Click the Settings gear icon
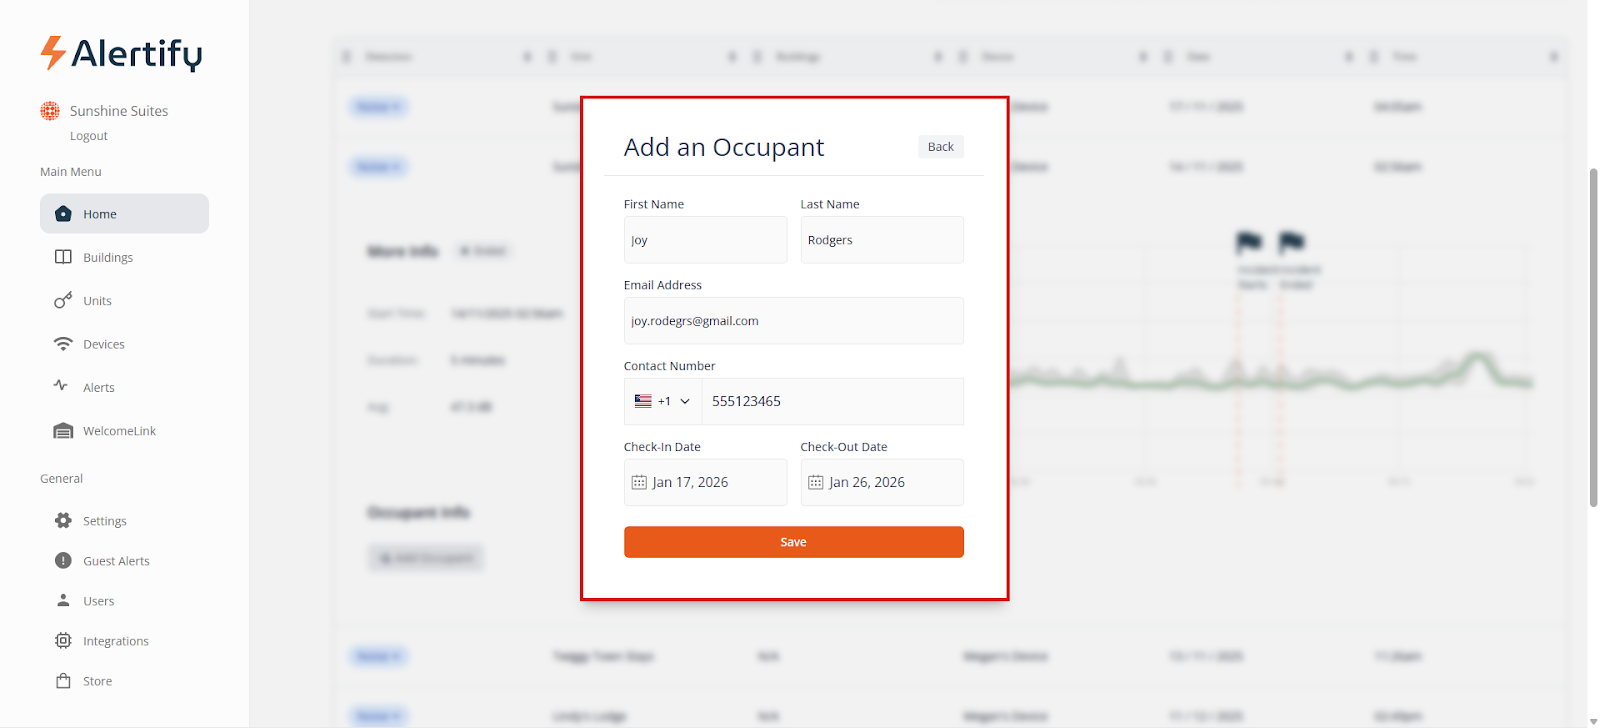Viewport: 1600px width, 728px height. [x=63, y=521]
